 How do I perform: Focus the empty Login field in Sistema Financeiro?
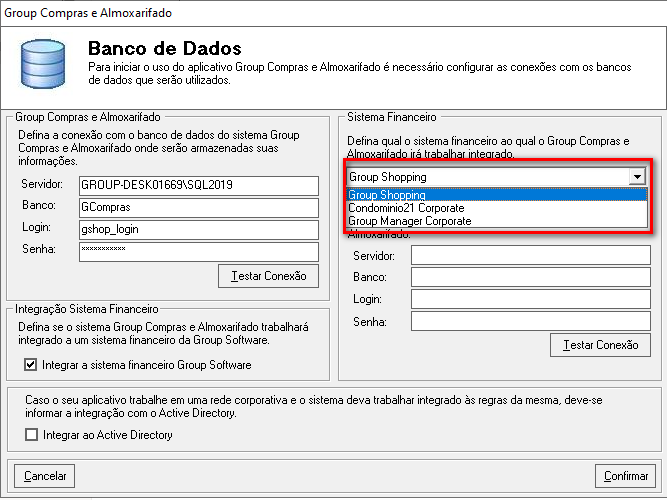pyautogui.click(x=531, y=299)
